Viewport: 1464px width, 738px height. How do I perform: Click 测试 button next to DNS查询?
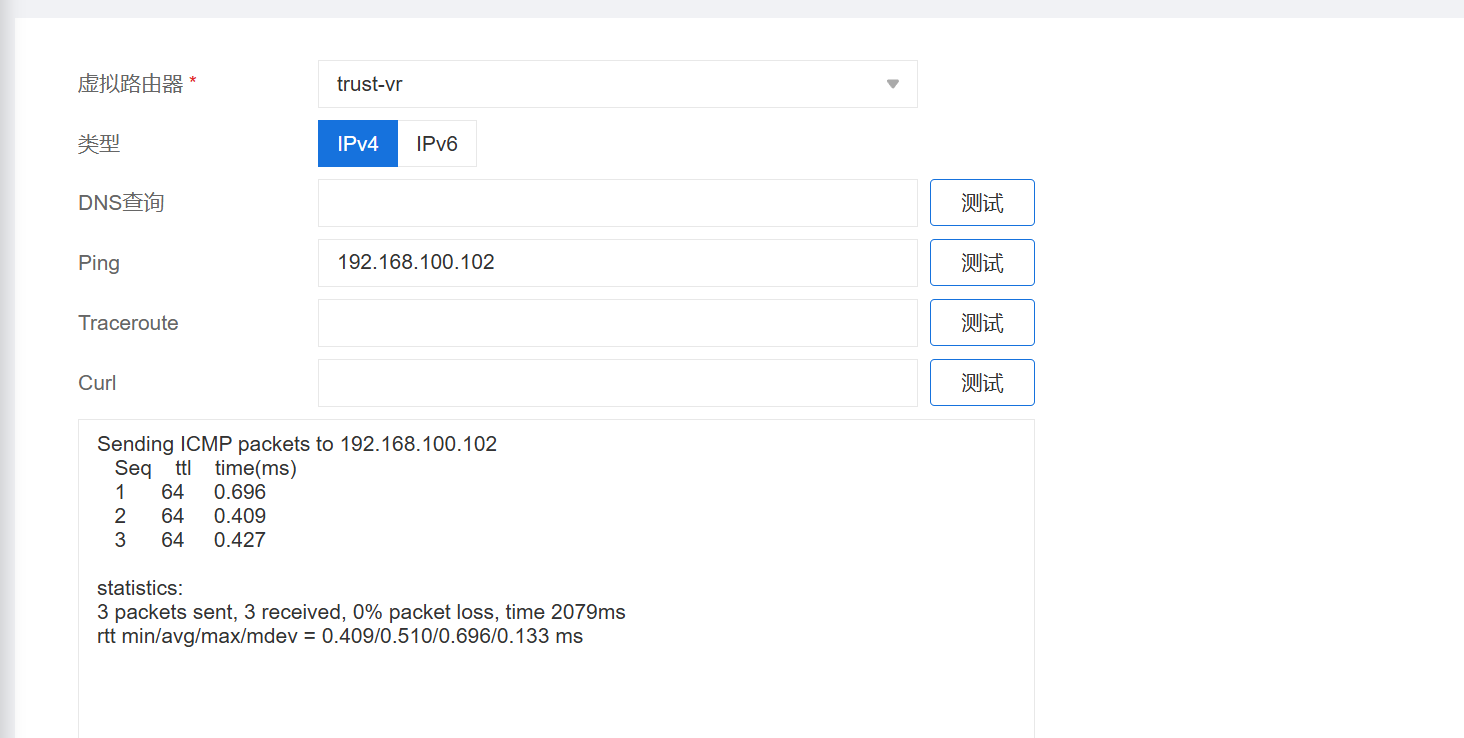pyautogui.click(x=981, y=203)
